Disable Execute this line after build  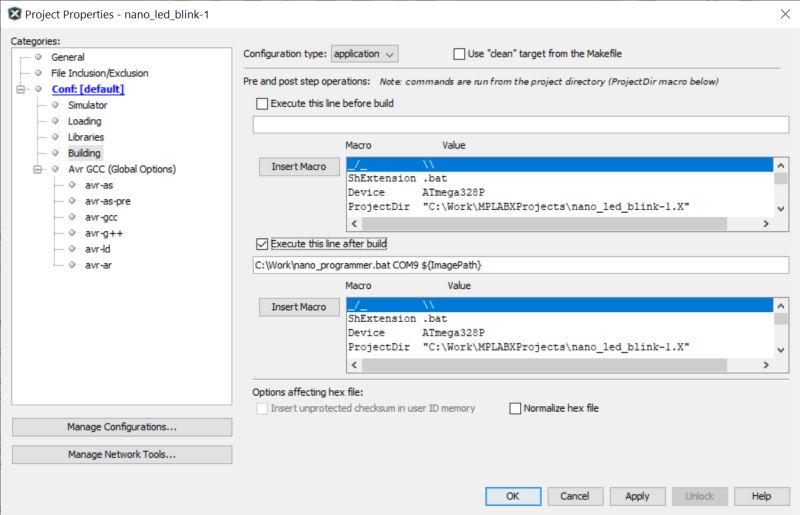click(x=262, y=244)
